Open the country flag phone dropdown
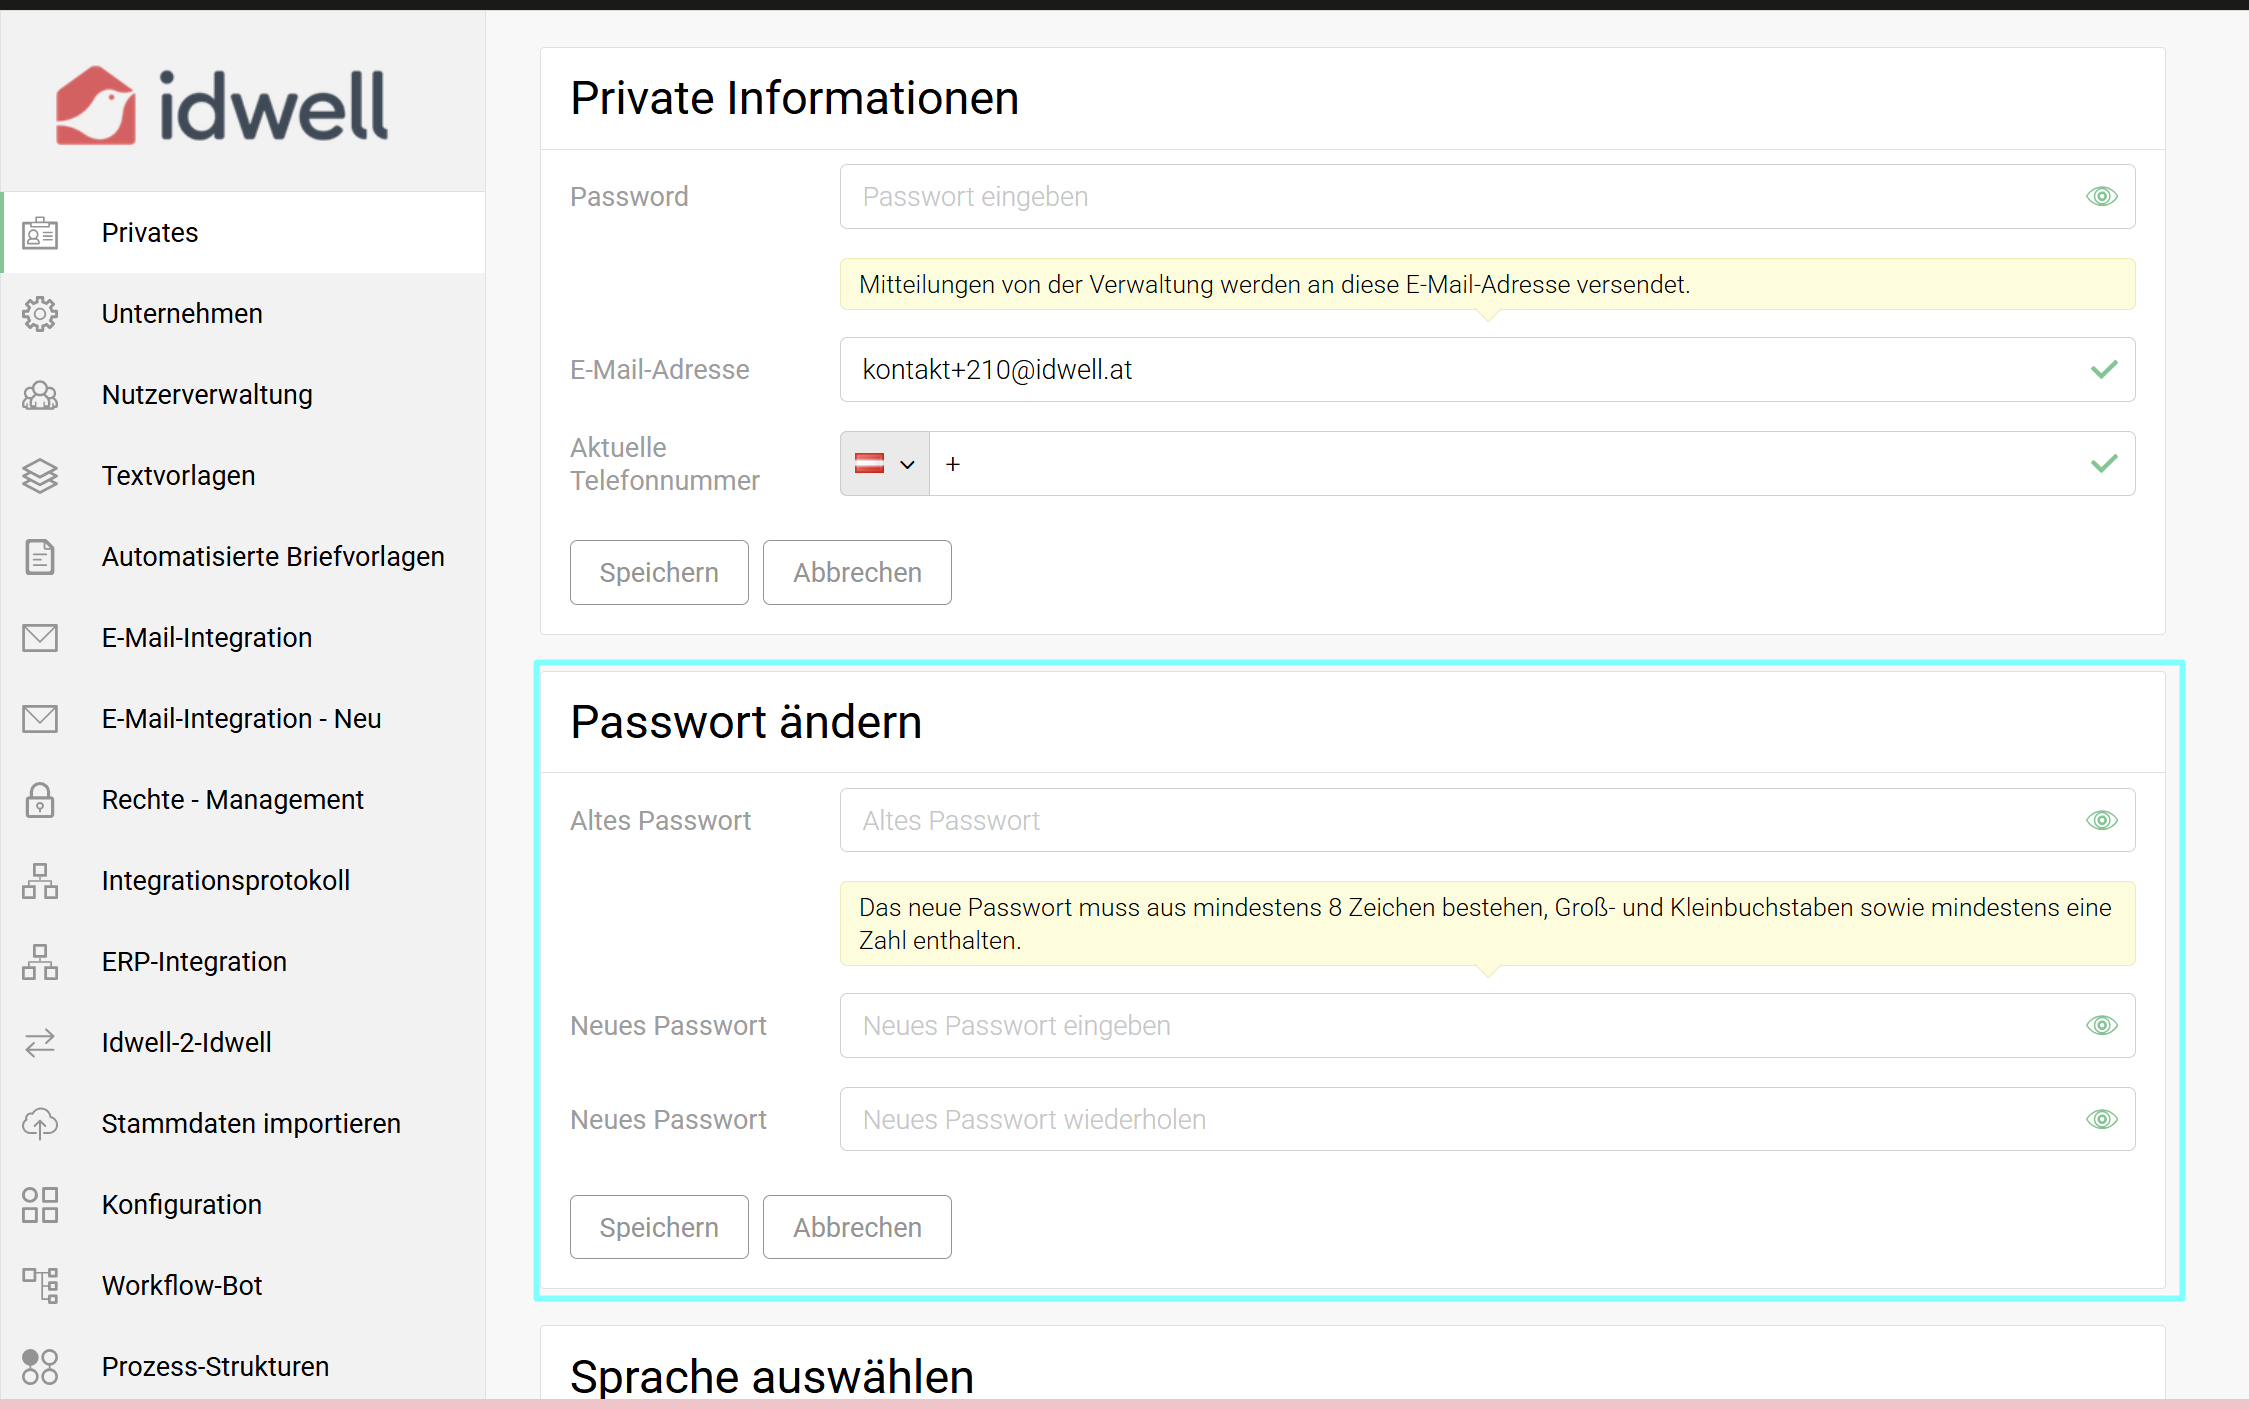The height and width of the screenshot is (1409, 2249). pyautogui.click(x=884, y=464)
